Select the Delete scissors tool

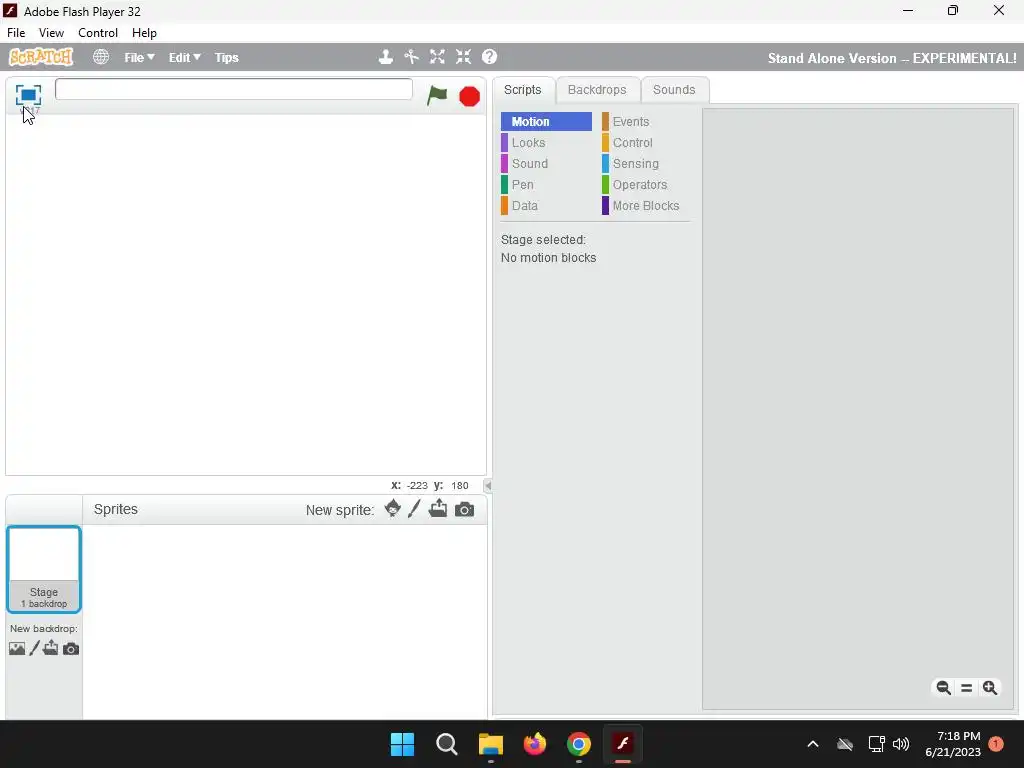[x=411, y=57]
